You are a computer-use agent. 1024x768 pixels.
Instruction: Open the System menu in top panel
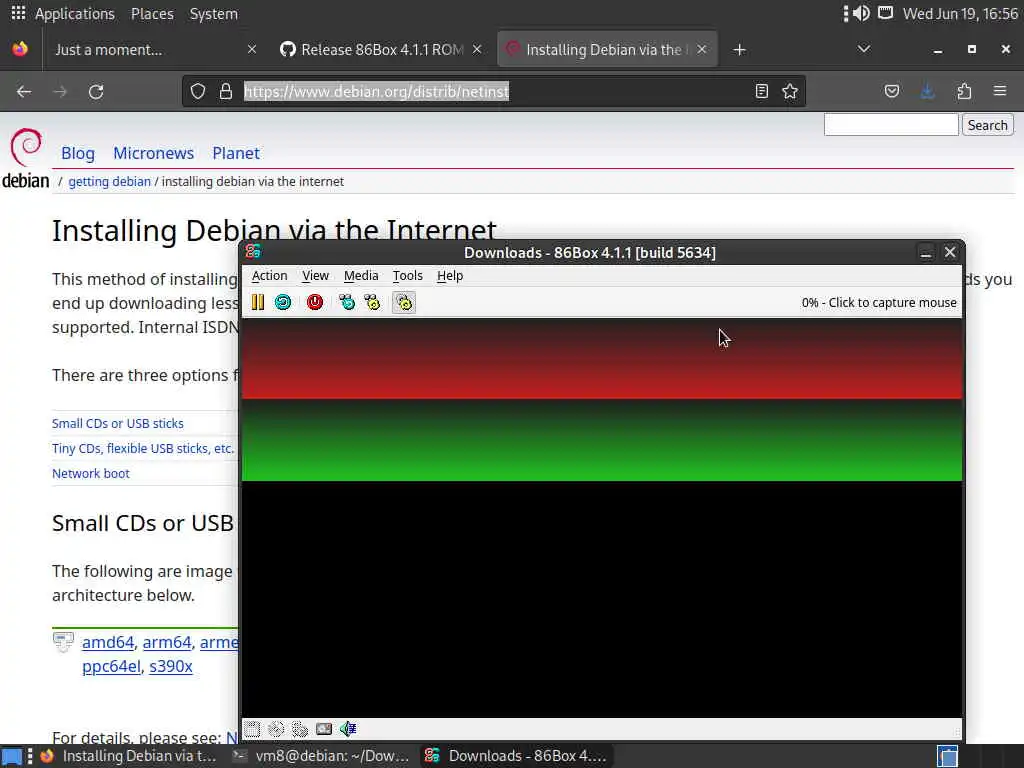coord(214,14)
